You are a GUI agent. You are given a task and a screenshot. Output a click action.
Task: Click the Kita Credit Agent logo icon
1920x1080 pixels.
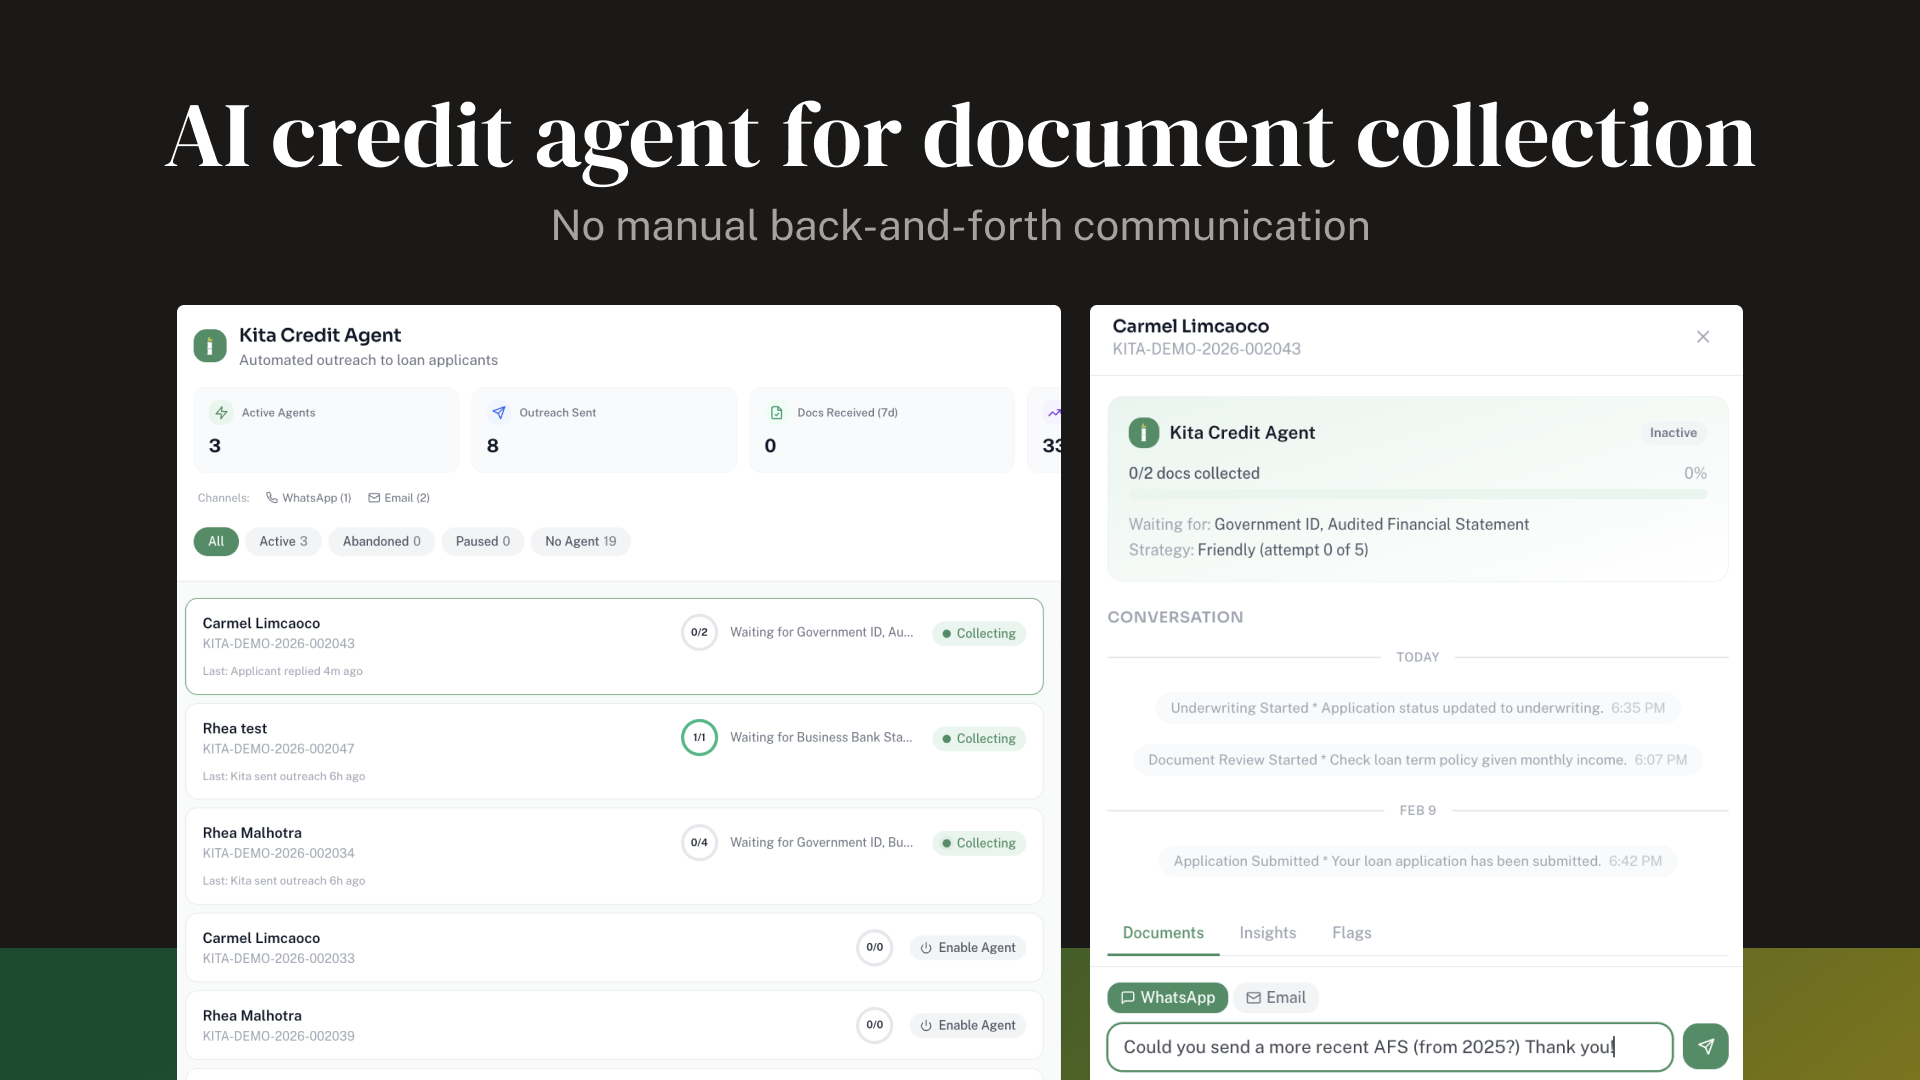point(209,345)
